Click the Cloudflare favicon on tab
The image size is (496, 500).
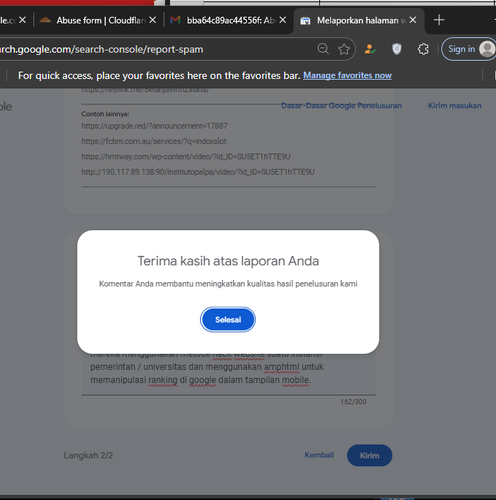coord(45,20)
